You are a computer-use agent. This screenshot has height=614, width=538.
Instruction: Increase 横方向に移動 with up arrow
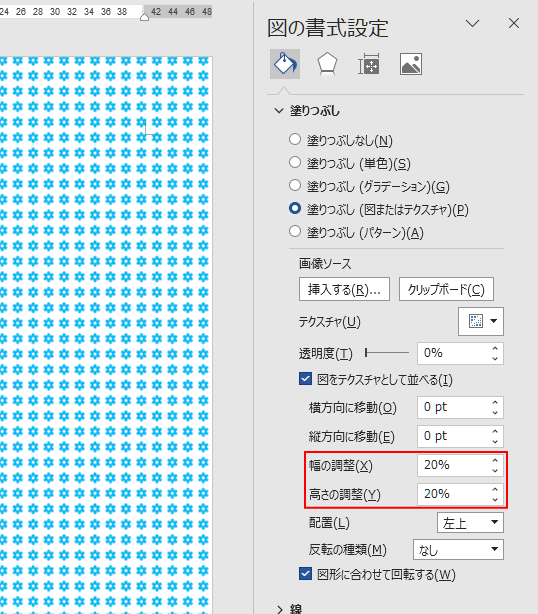point(495,402)
